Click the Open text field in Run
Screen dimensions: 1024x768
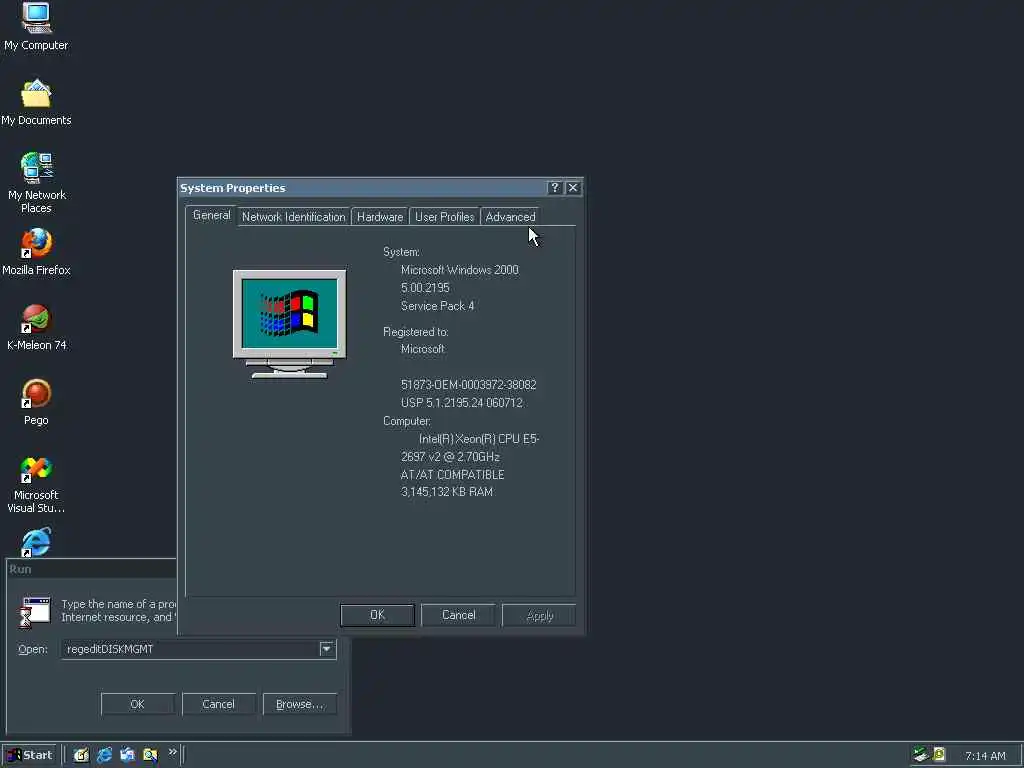point(191,649)
